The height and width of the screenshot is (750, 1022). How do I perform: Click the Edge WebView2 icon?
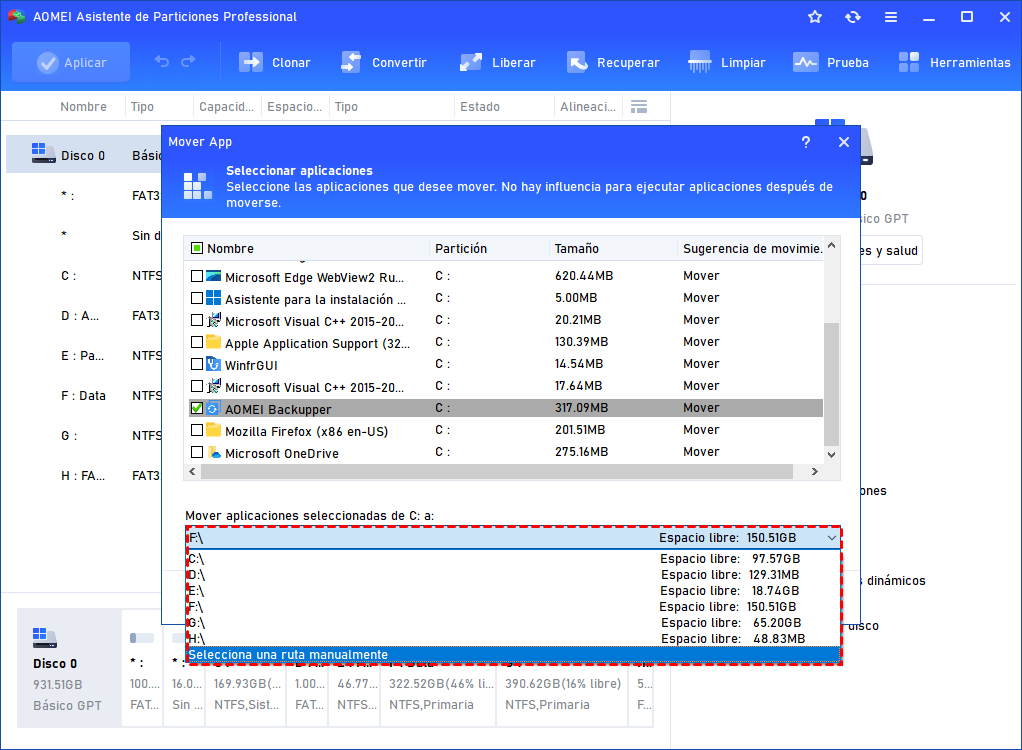[x=213, y=276]
